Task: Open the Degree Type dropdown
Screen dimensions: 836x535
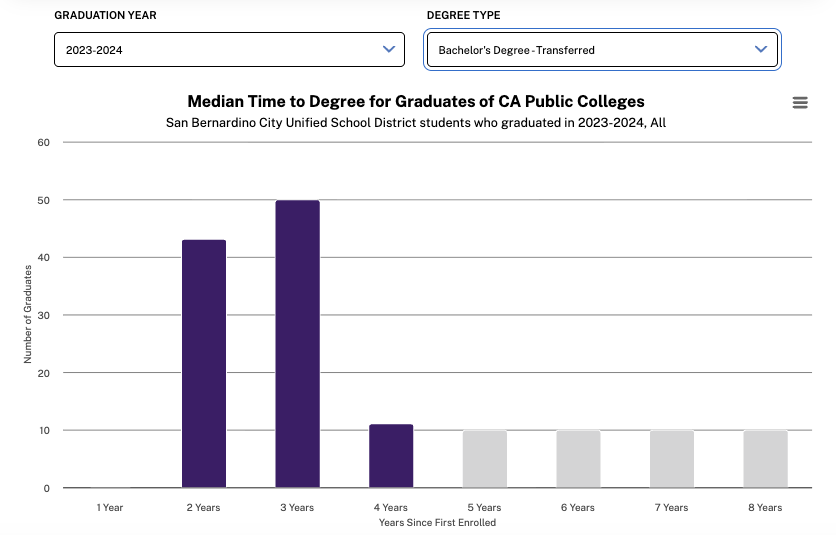Action: [602, 50]
